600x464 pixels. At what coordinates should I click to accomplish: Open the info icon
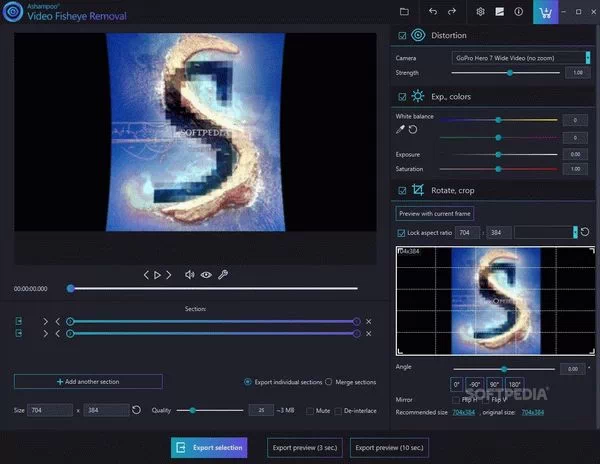click(518, 12)
